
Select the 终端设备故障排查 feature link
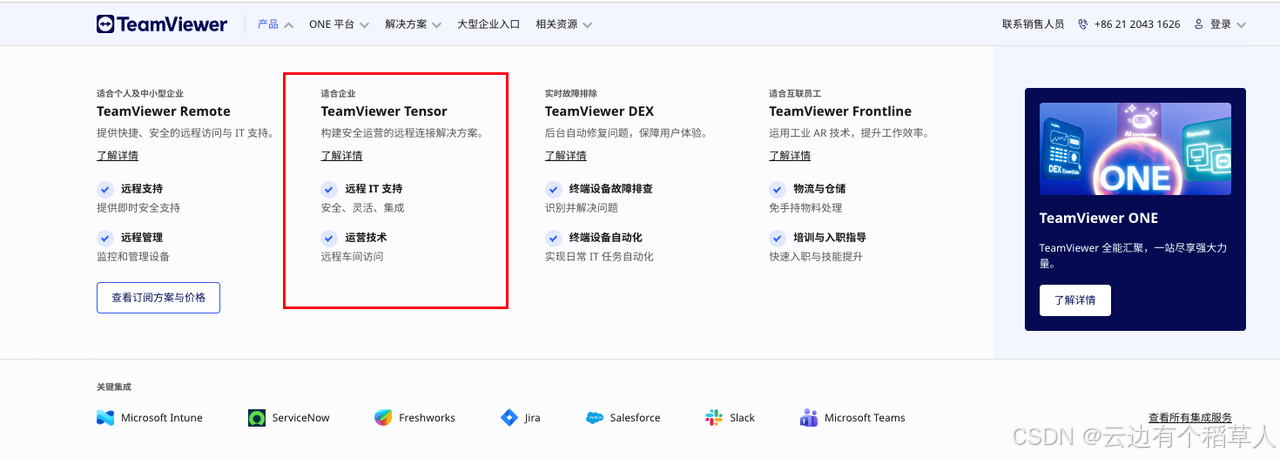611,188
